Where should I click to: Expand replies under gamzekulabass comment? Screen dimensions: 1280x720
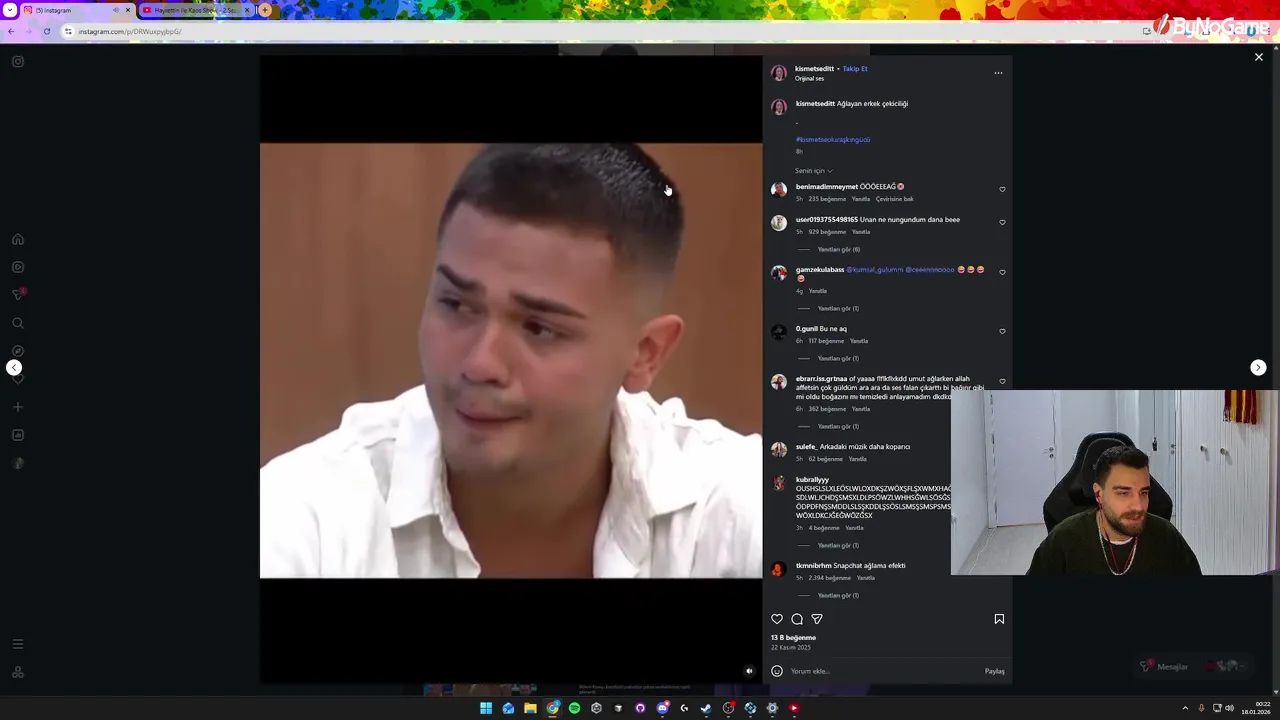[x=838, y=309]
